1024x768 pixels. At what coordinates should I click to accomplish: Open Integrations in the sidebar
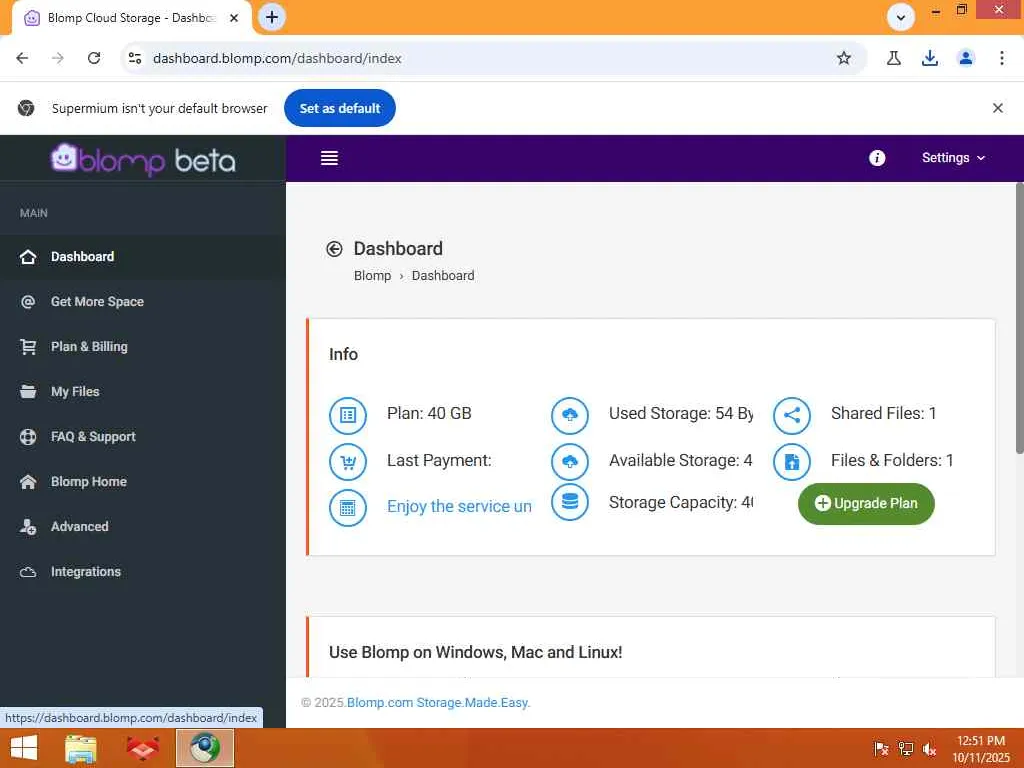[x=143, y=572]
